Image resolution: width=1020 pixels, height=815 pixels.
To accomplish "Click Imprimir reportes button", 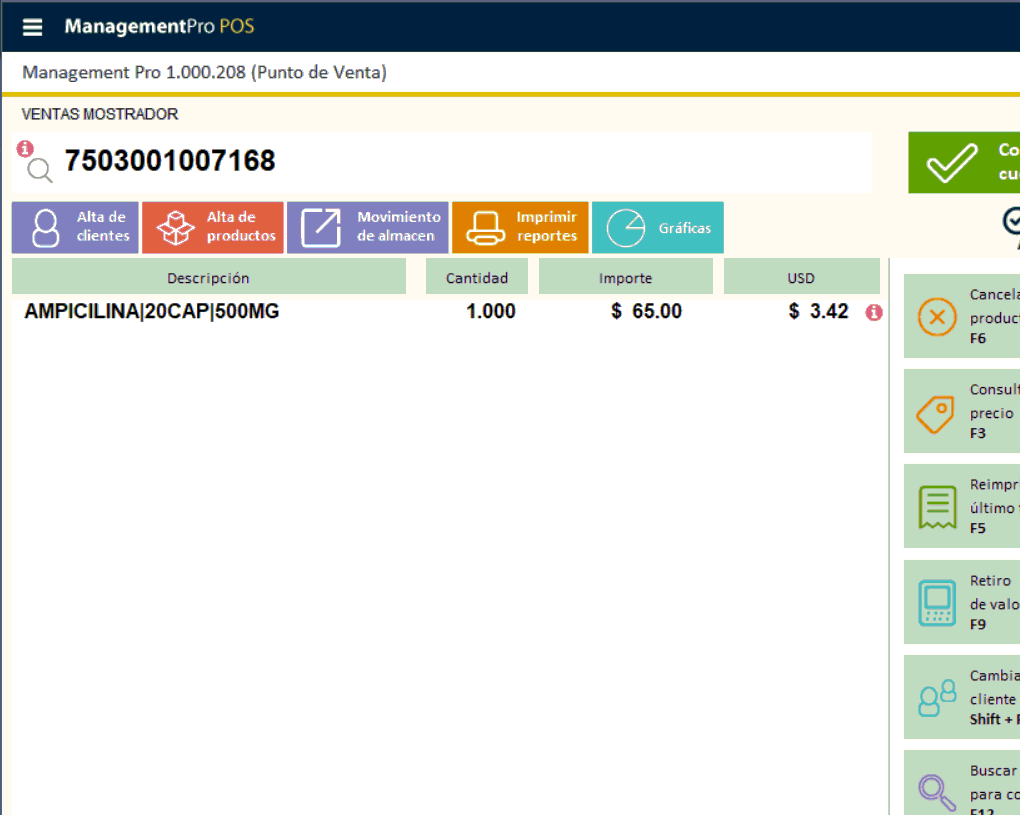I will click(x=520, y=228).
